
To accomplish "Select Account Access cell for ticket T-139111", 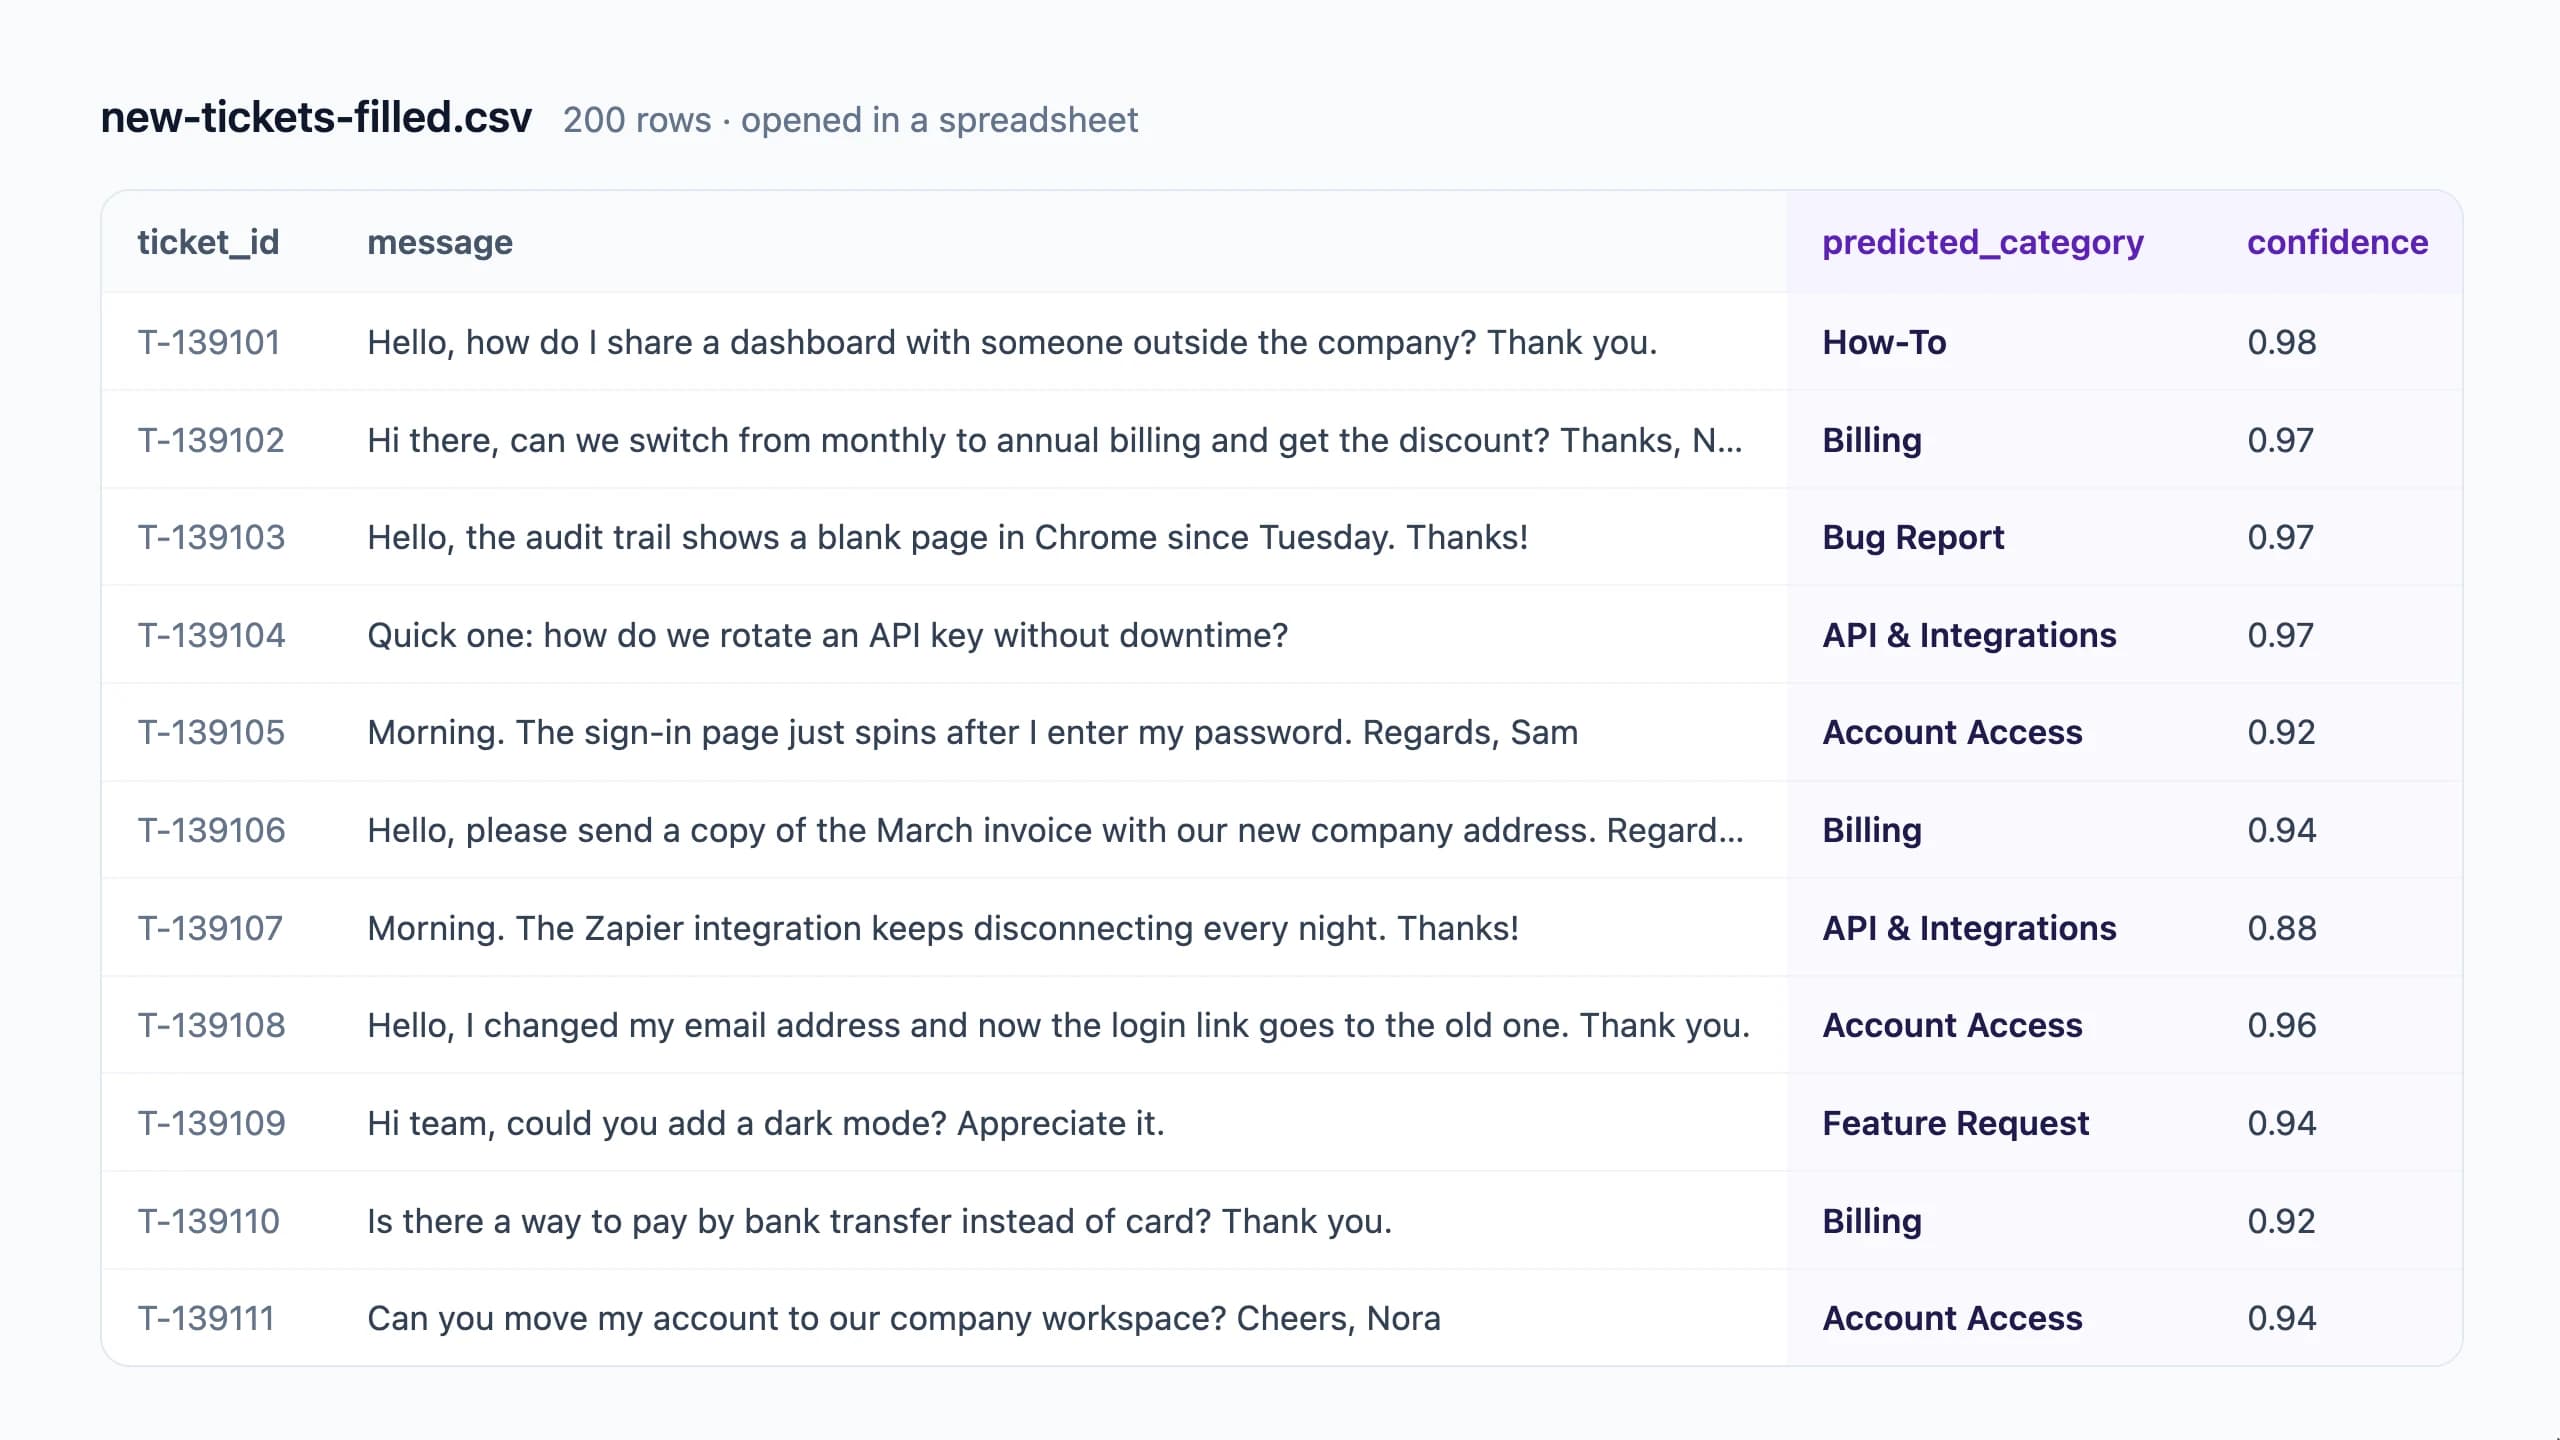I will (1952, 1318).
